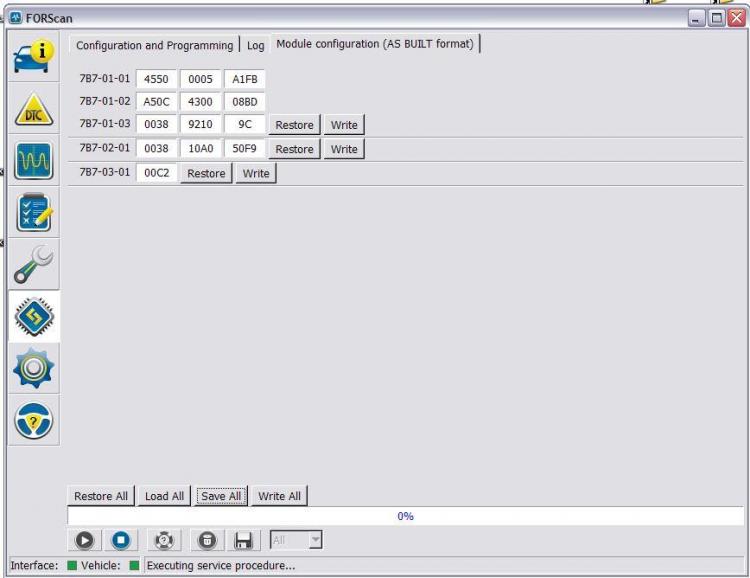Image resolution: width=750 pixels, height=578 pixels.
Task: Open the steering wheel help section
Action: coord(33,421)
